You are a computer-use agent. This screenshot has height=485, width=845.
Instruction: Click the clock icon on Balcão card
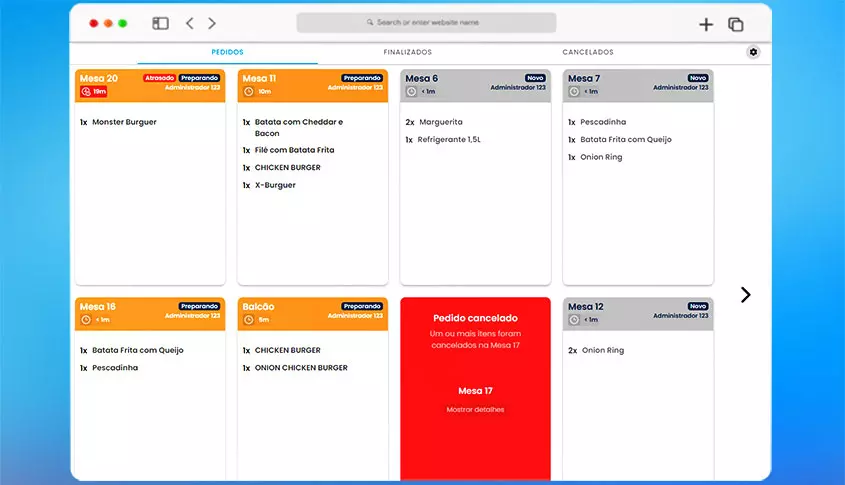(248, 320)
